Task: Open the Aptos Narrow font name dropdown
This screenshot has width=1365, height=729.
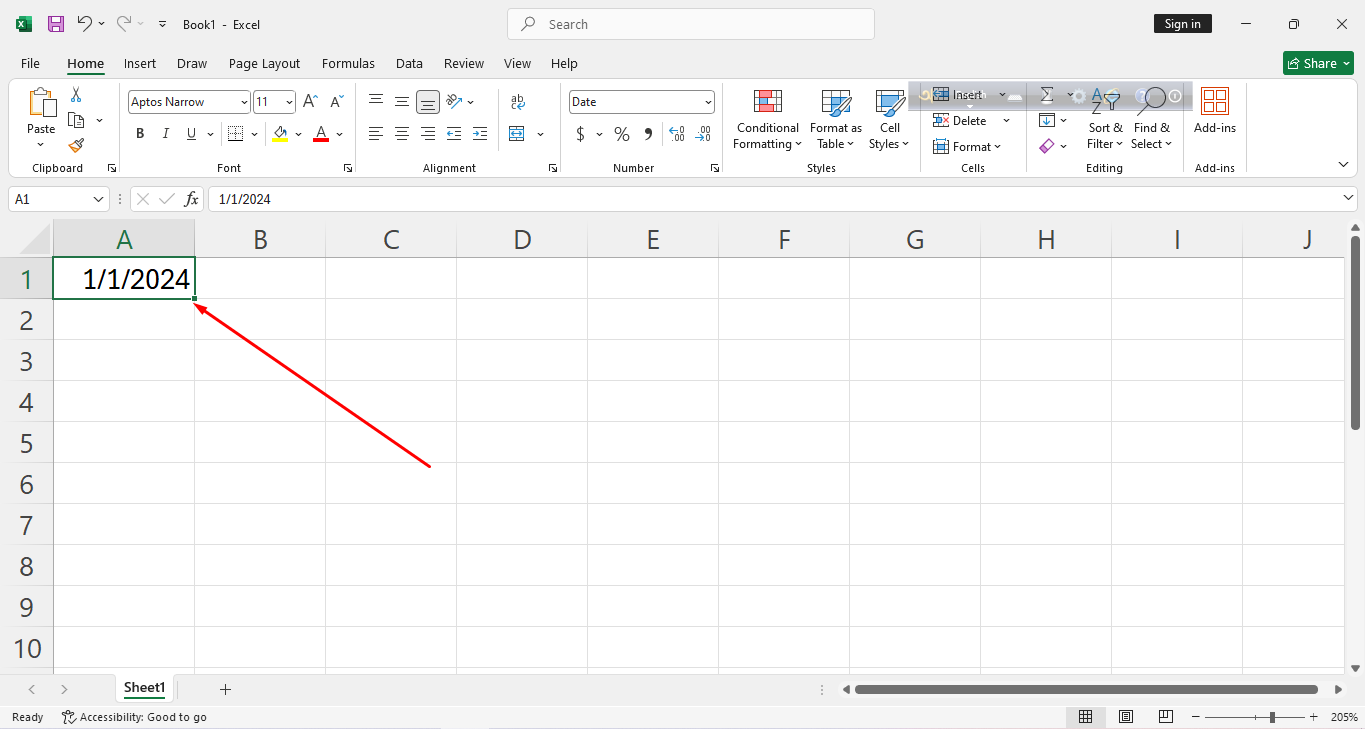Action: tap(244, 102)
